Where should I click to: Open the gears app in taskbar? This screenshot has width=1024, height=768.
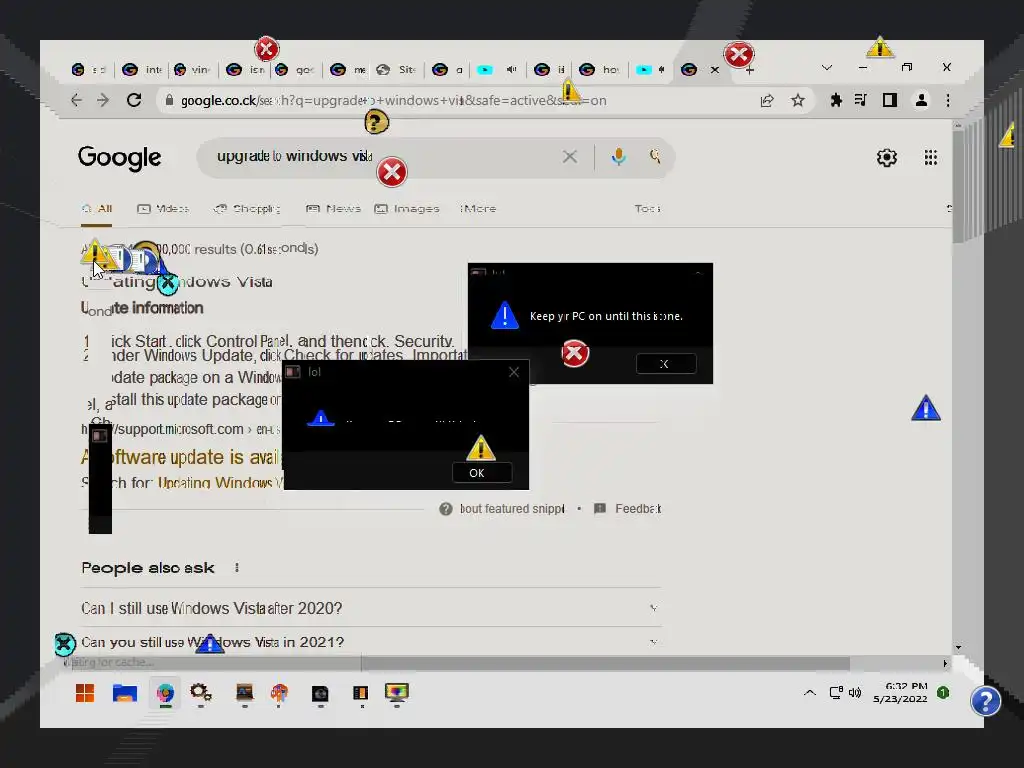[x=200, y=693]
